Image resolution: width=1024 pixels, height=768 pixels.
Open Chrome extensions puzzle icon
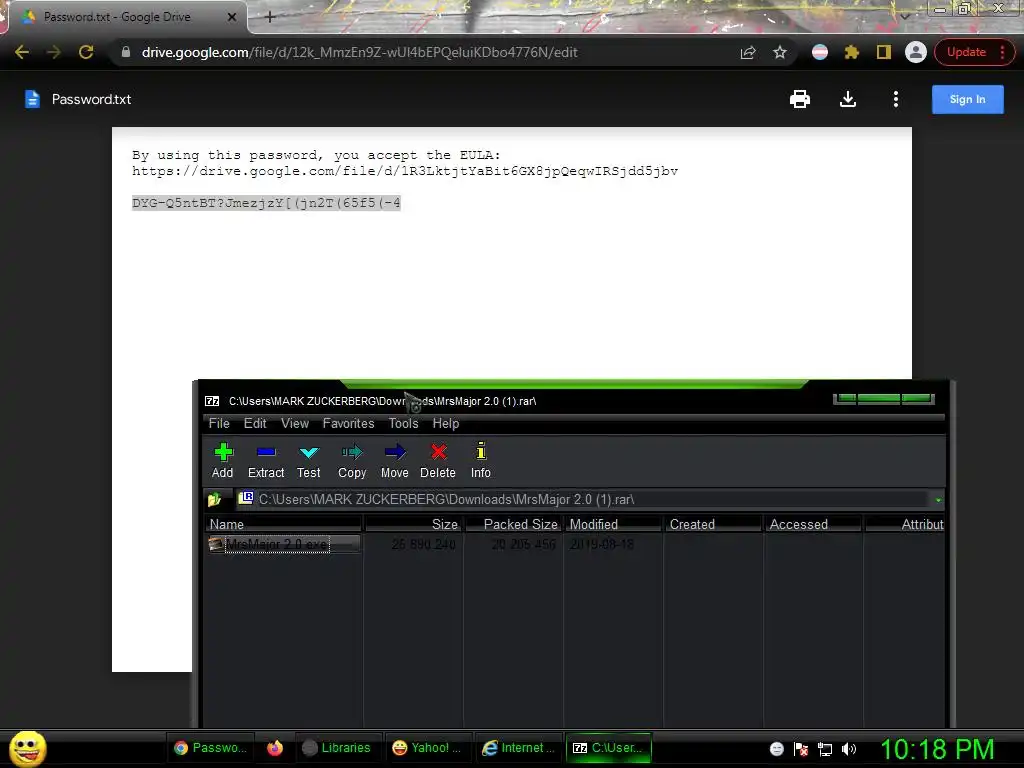click(852, 52)
